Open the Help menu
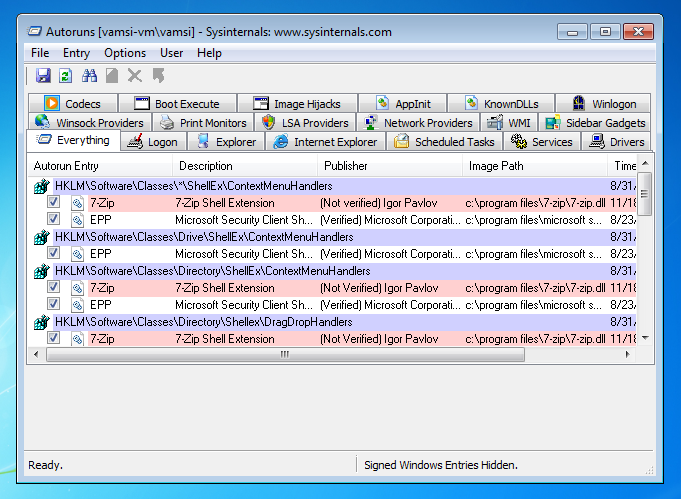This screenshot has width=681, height=499. [209, 53]
